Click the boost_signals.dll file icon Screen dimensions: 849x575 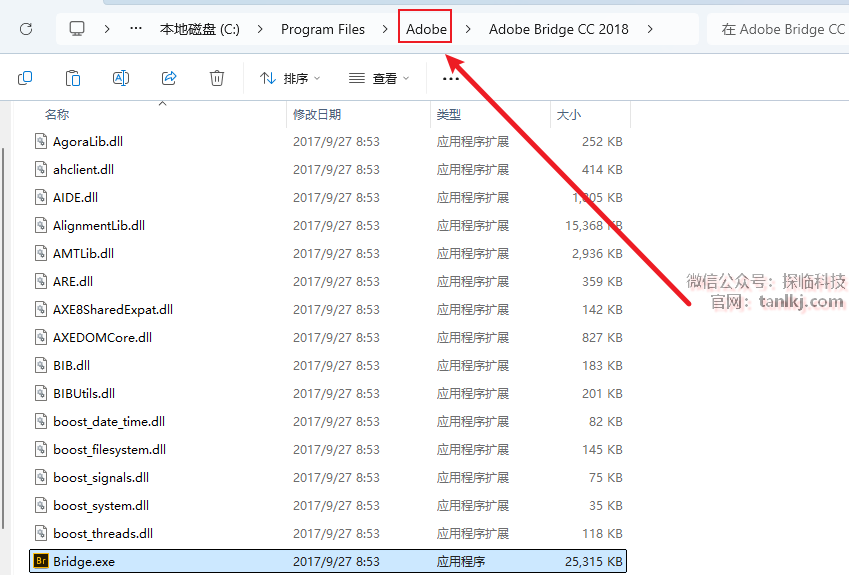pos(41,478)
